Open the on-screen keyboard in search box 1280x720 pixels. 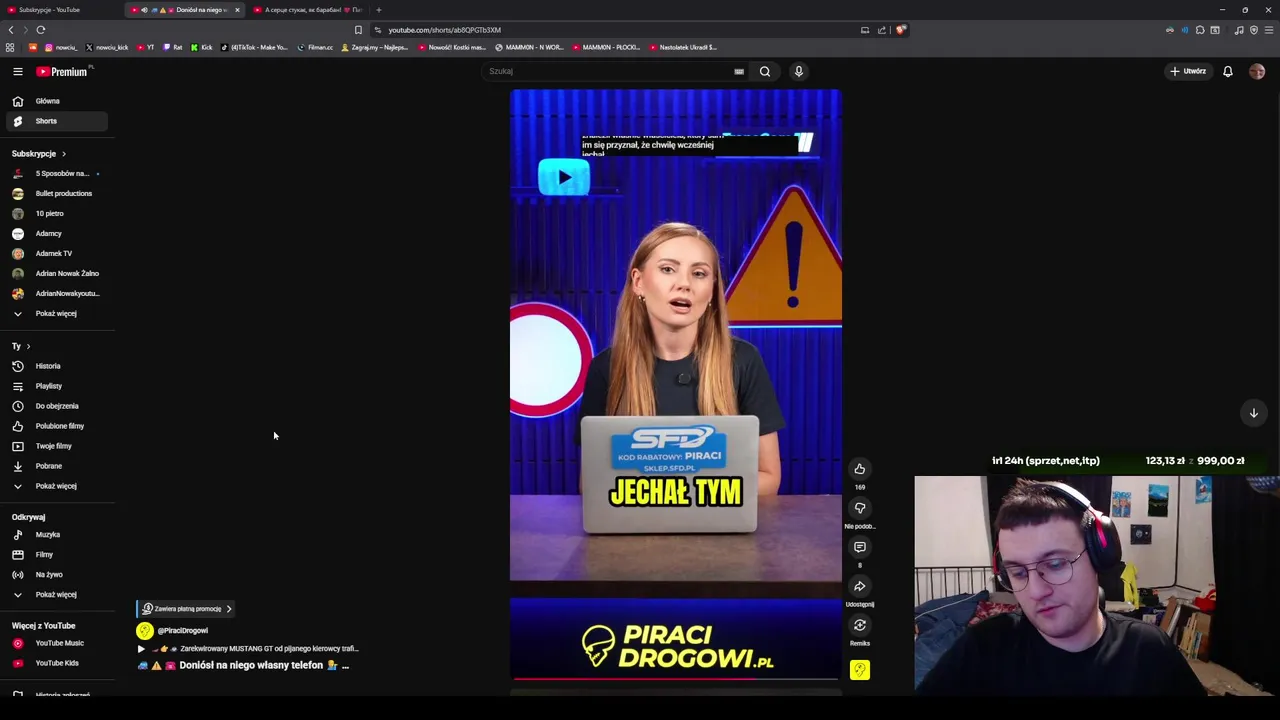739,71
